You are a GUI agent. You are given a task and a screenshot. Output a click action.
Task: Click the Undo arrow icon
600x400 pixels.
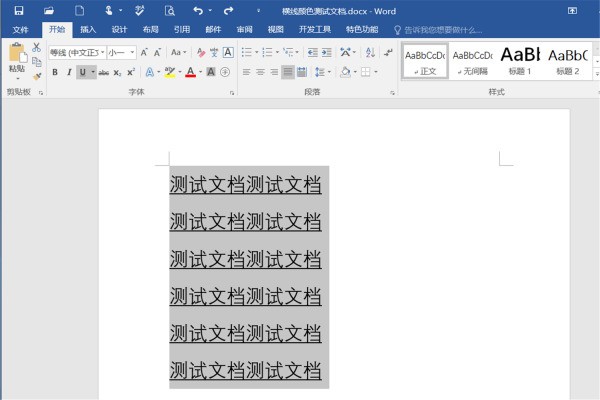(x=197, y=10)
